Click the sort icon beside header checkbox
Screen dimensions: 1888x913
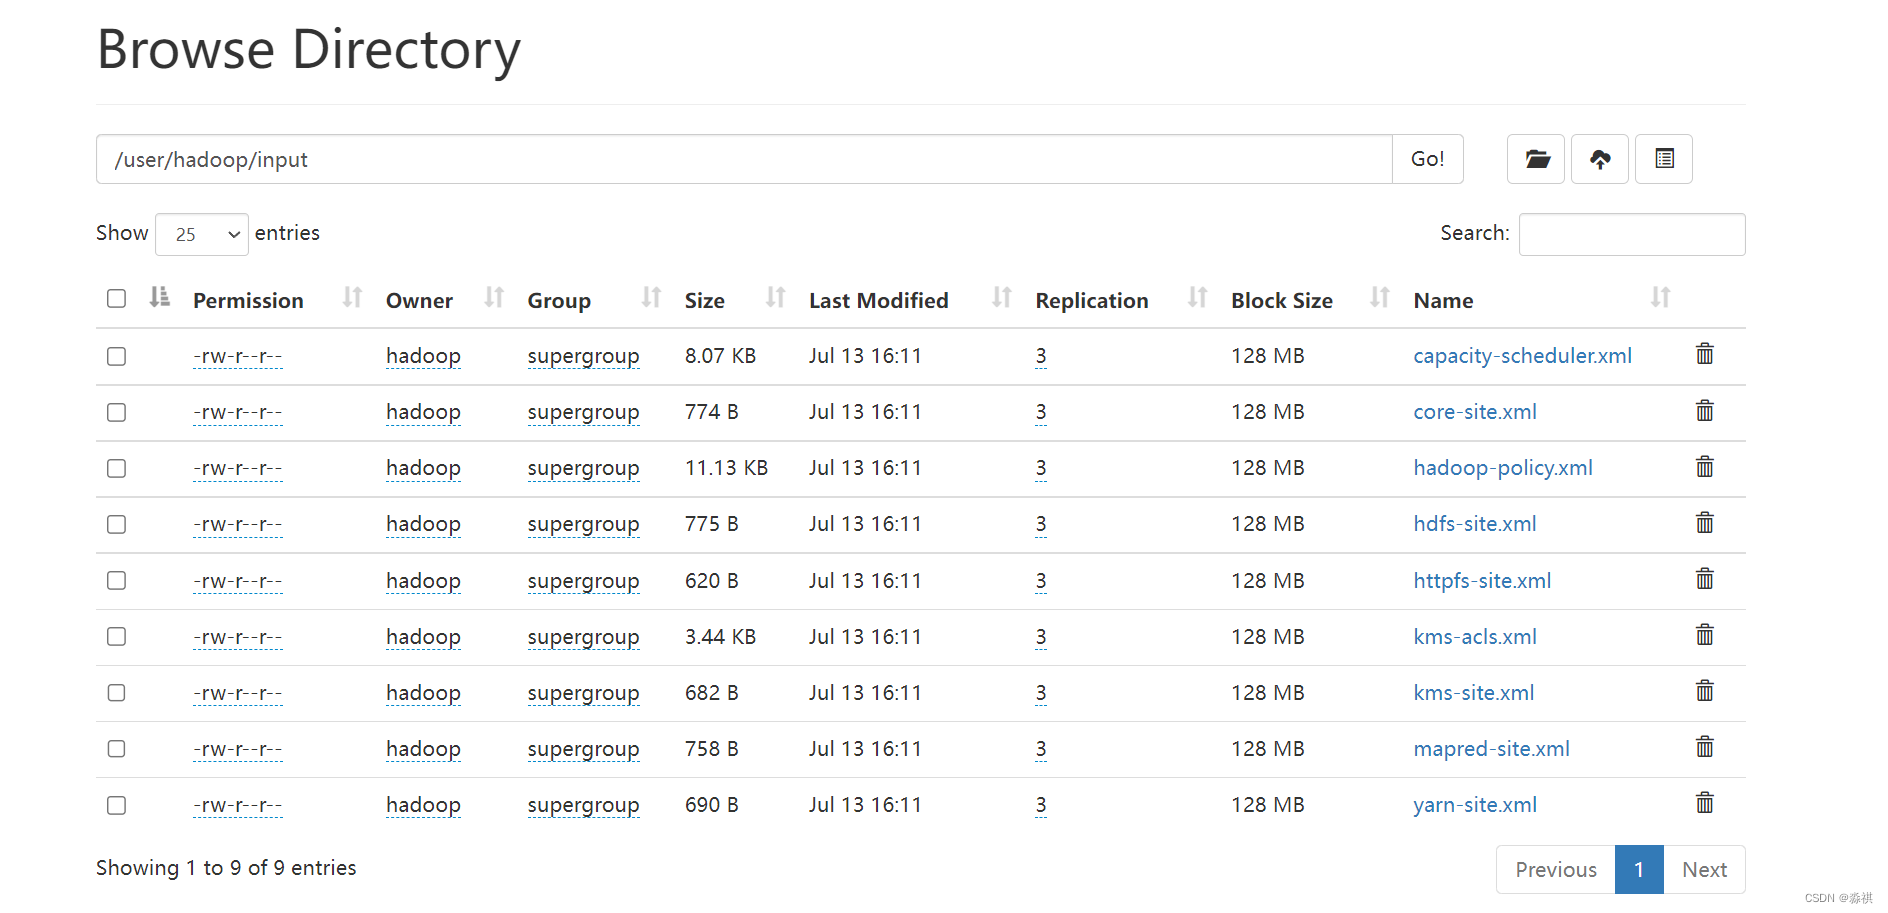point(160,297)
